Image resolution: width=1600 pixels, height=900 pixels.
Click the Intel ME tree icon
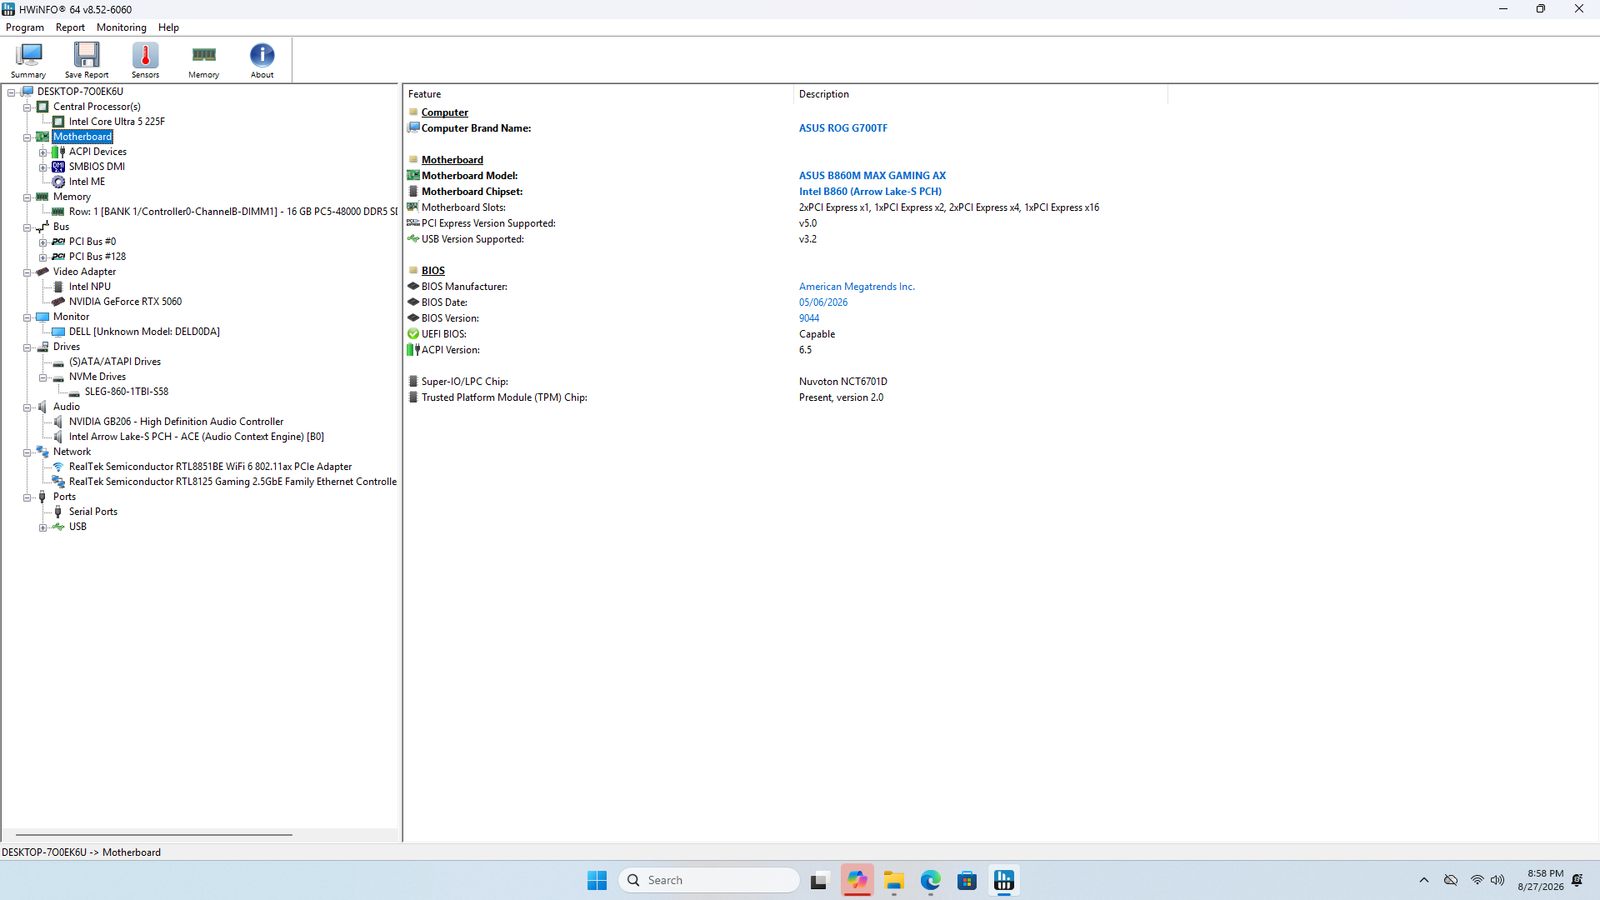coord(58,182)
